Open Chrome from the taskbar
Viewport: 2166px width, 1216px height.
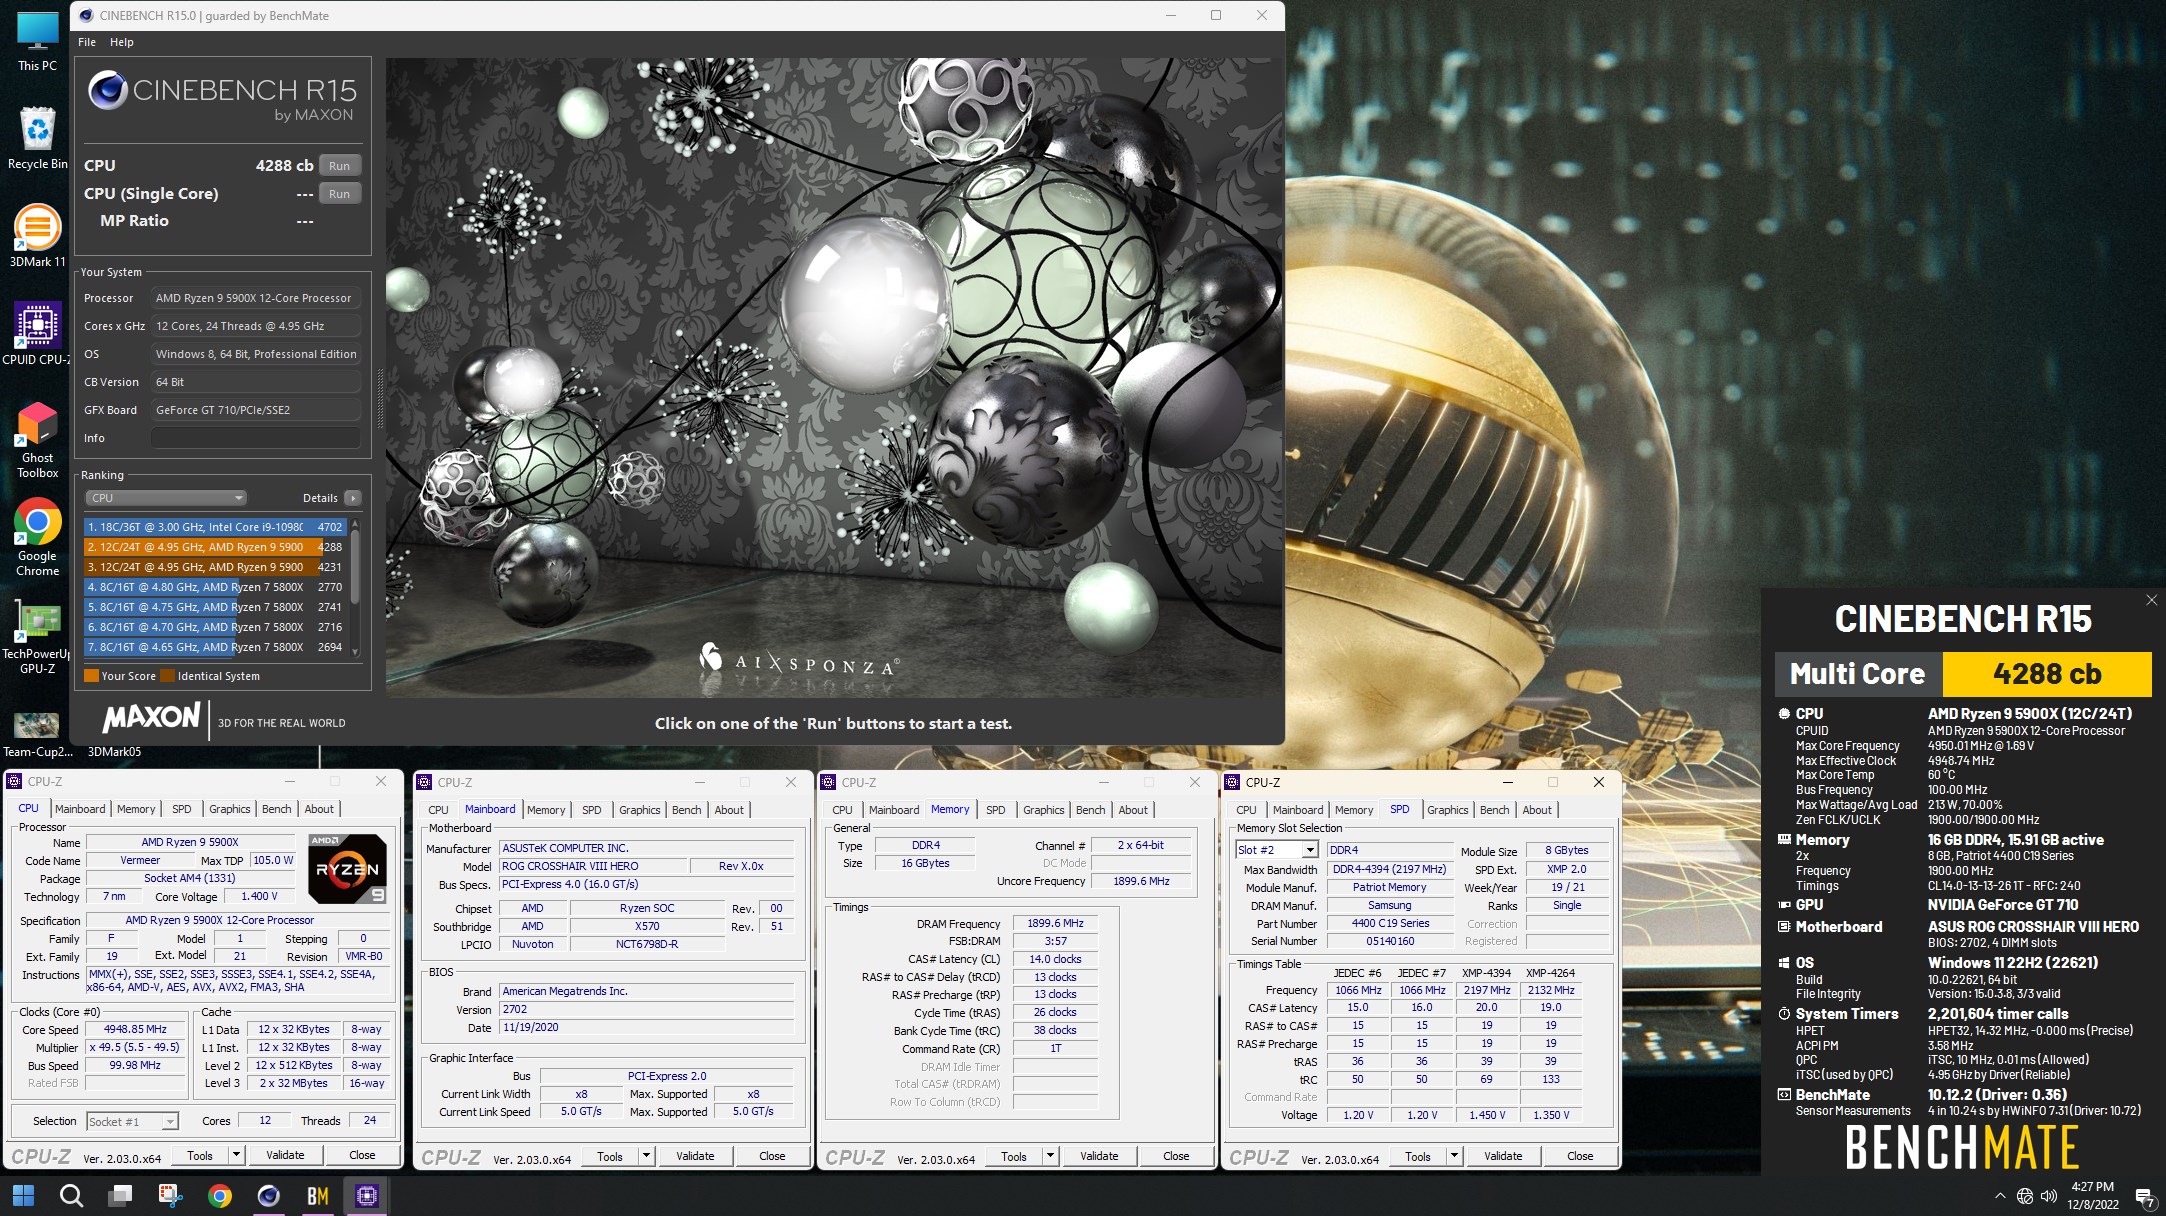tap(219, 1195)
